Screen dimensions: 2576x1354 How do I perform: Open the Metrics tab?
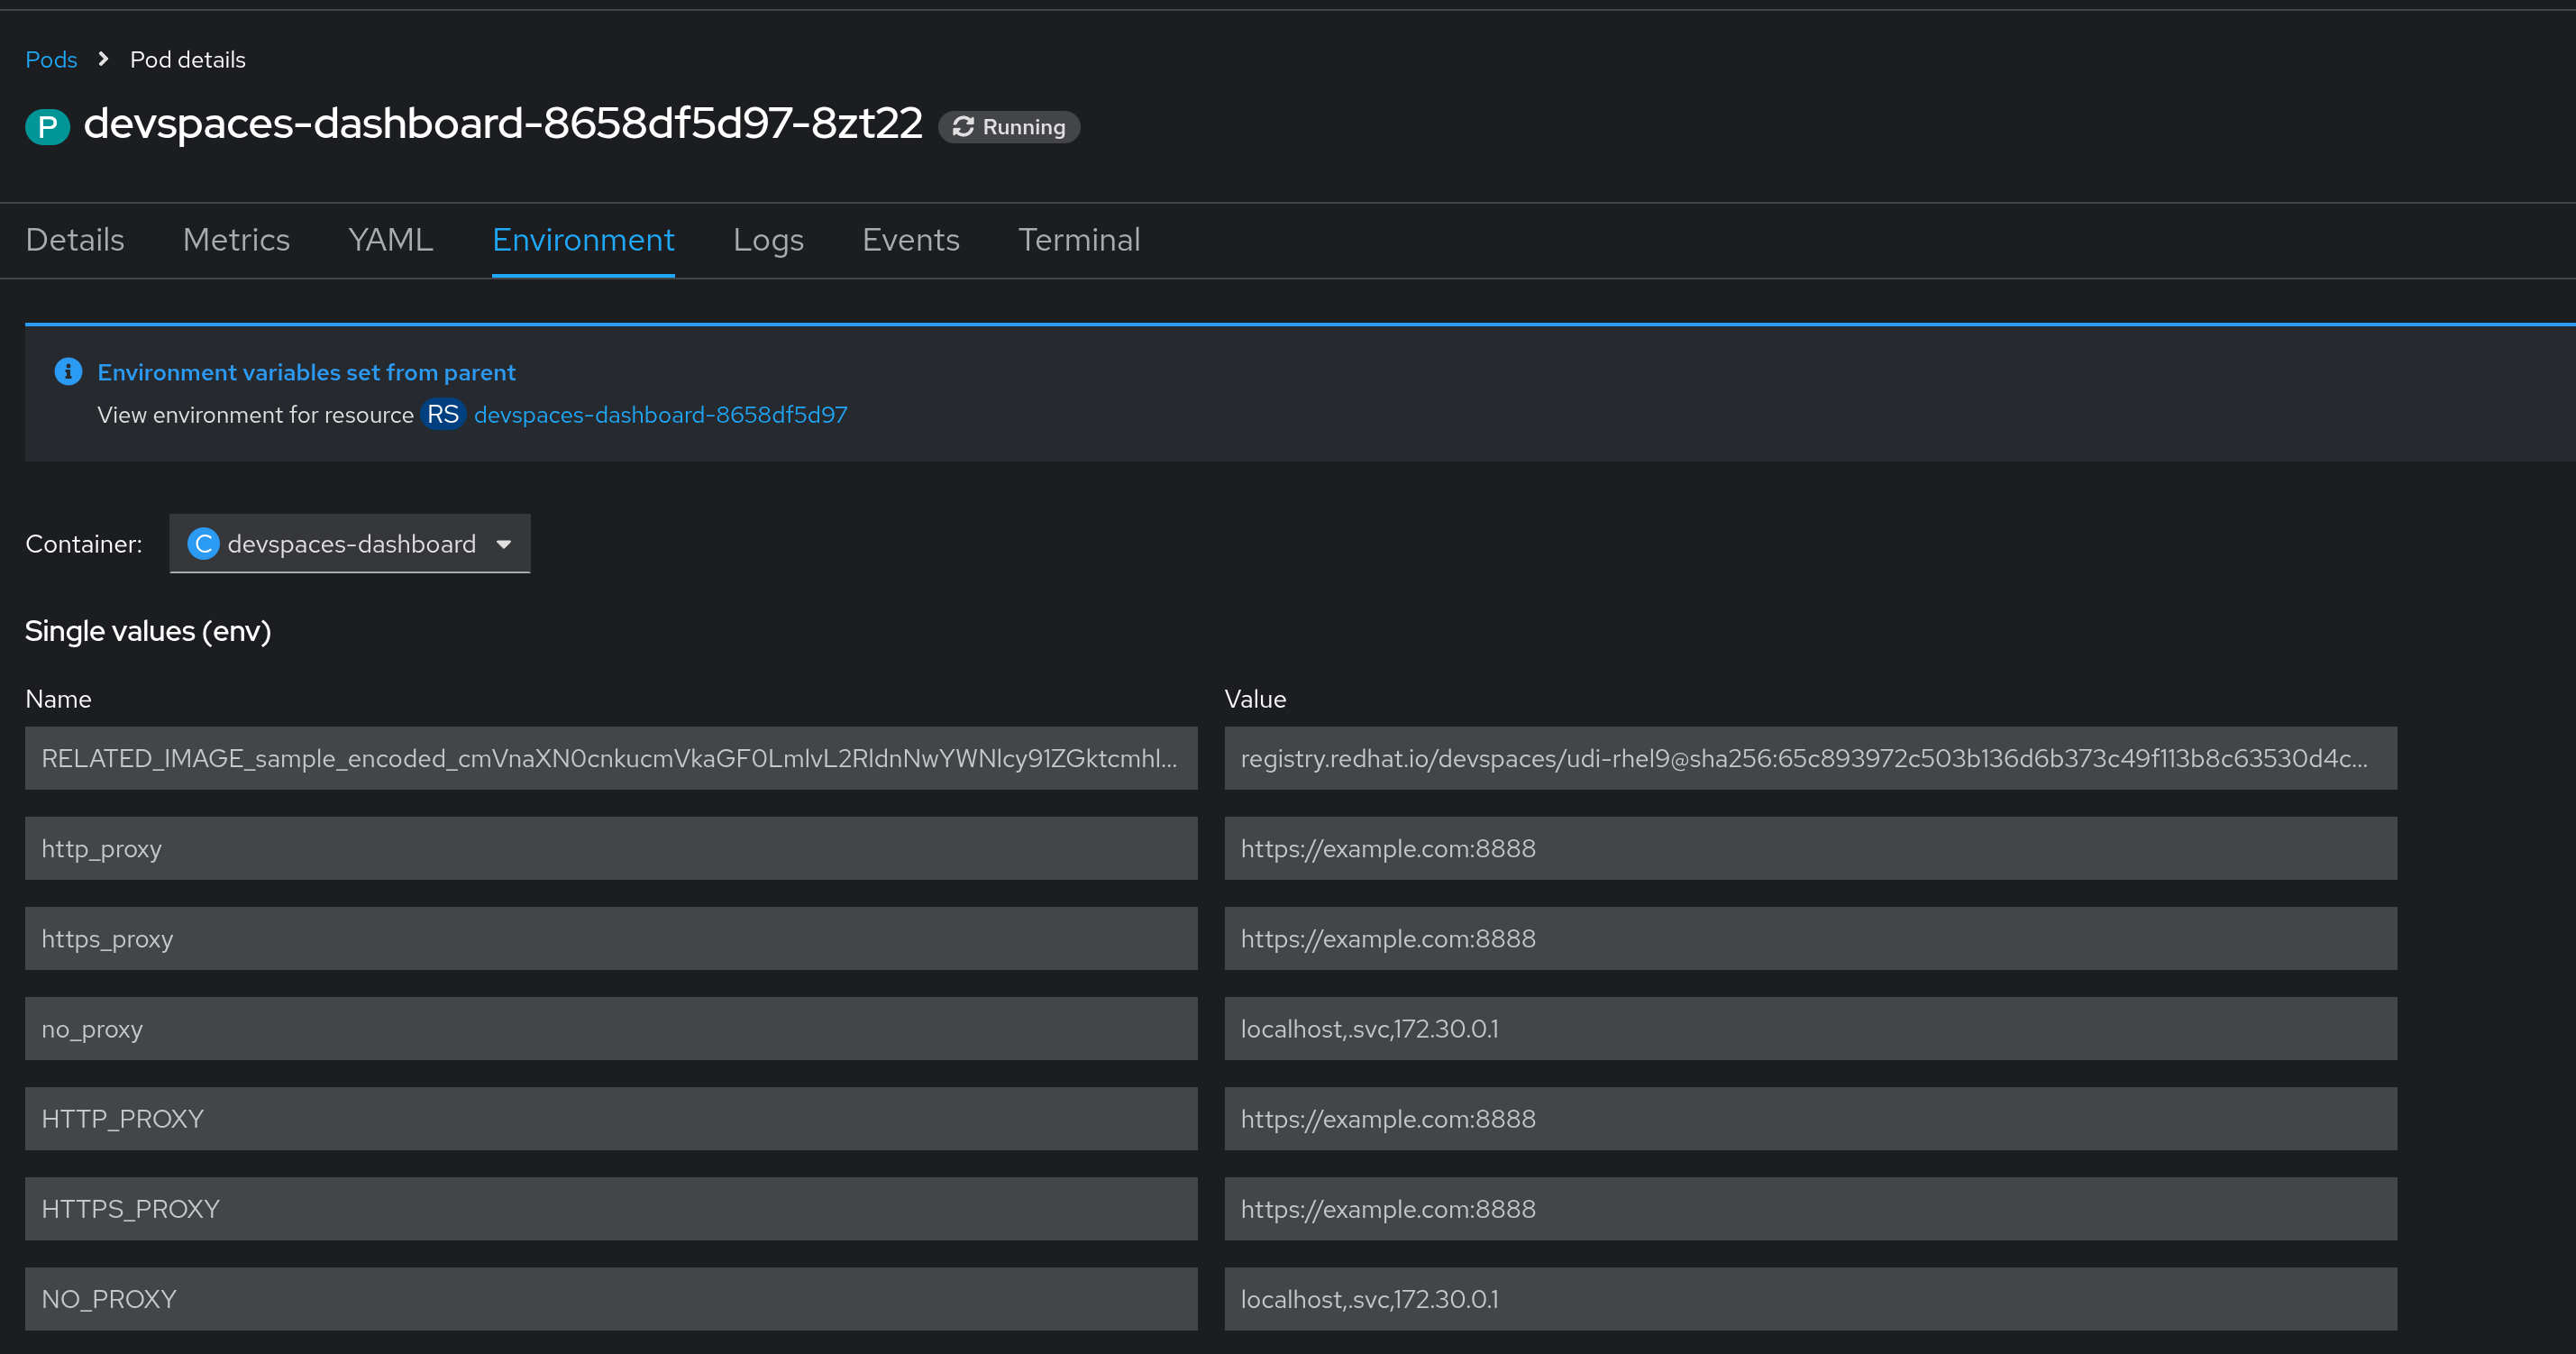click(x=236, y=240)
